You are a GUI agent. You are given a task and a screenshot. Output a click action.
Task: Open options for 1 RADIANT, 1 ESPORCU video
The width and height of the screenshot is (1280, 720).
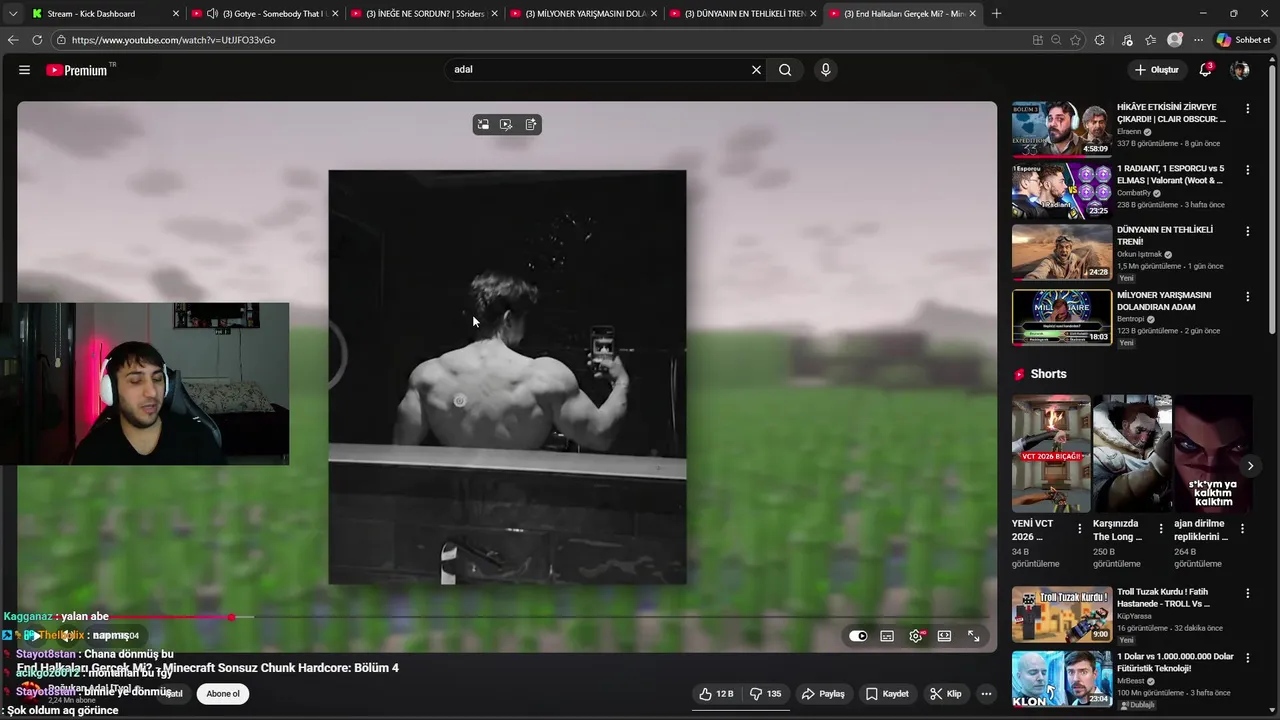pos(1247,170)
